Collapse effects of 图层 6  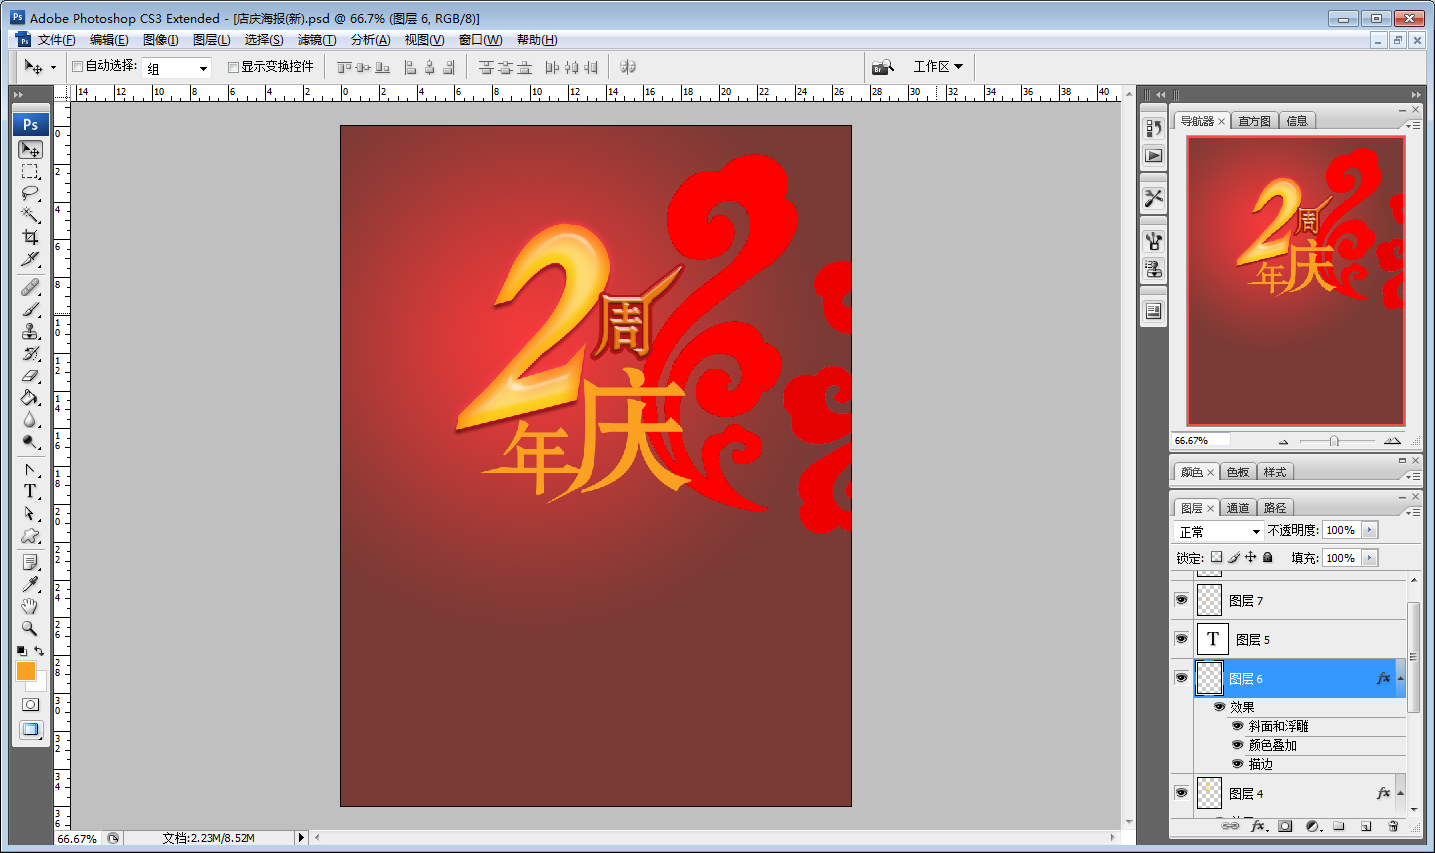click(x=1400, y=679)
